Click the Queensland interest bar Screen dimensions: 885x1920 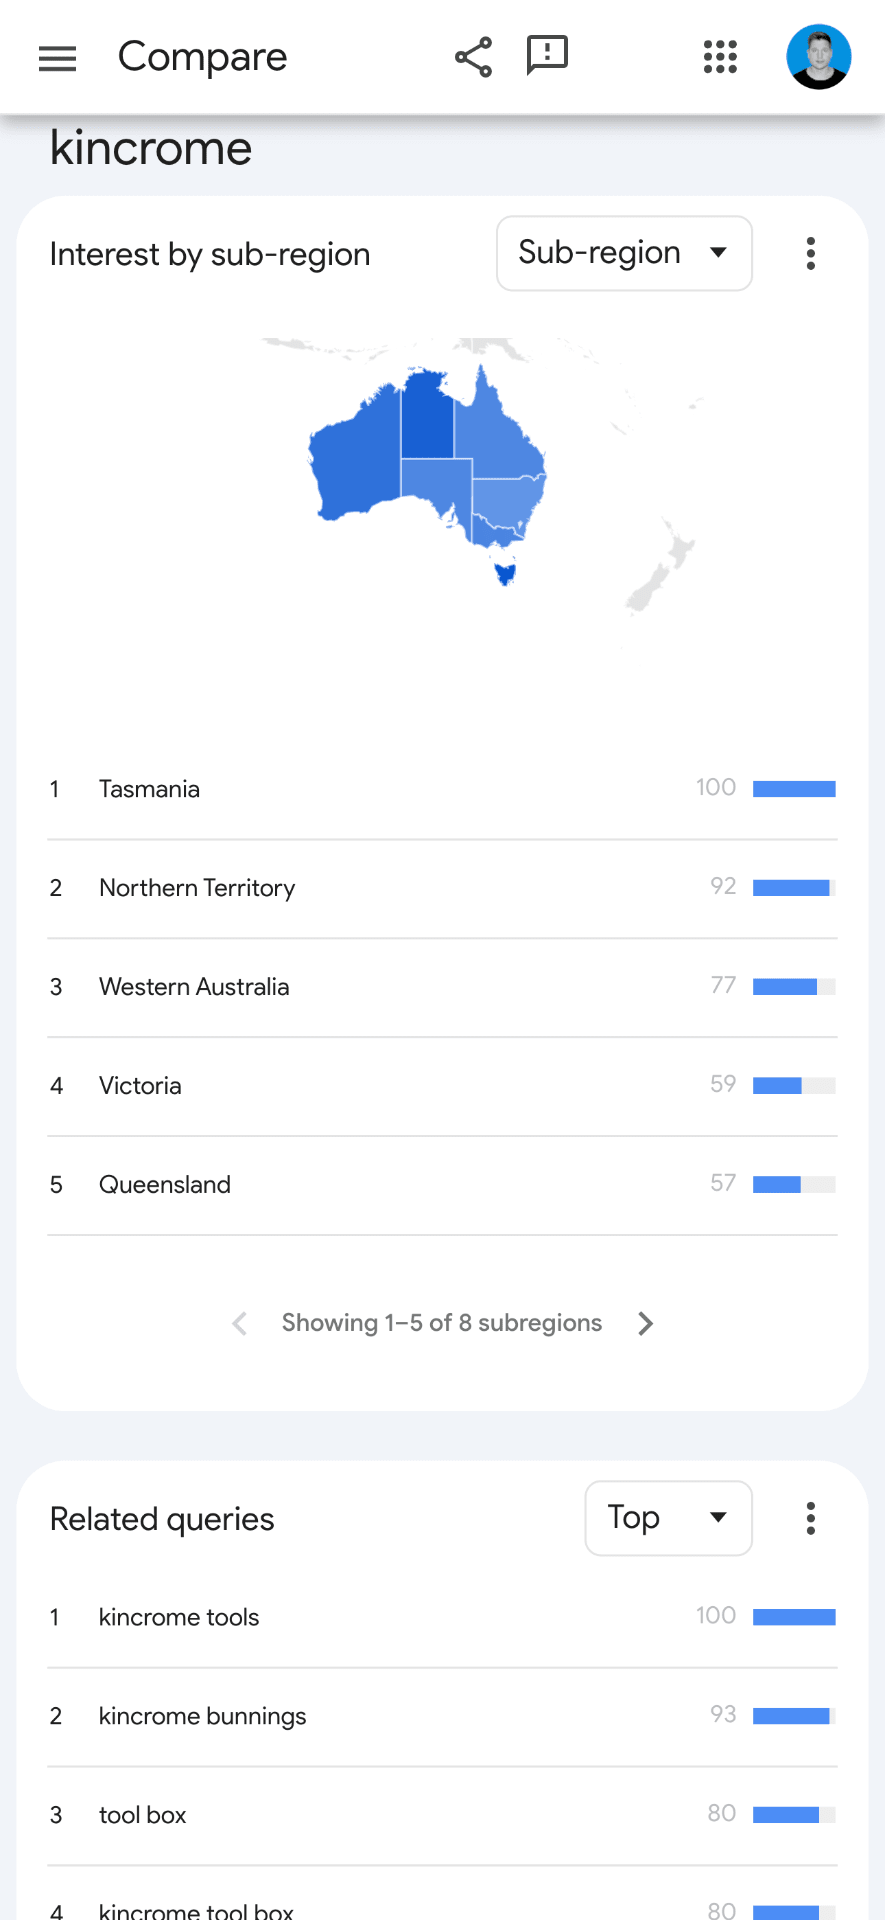(x=794, y=1185)
